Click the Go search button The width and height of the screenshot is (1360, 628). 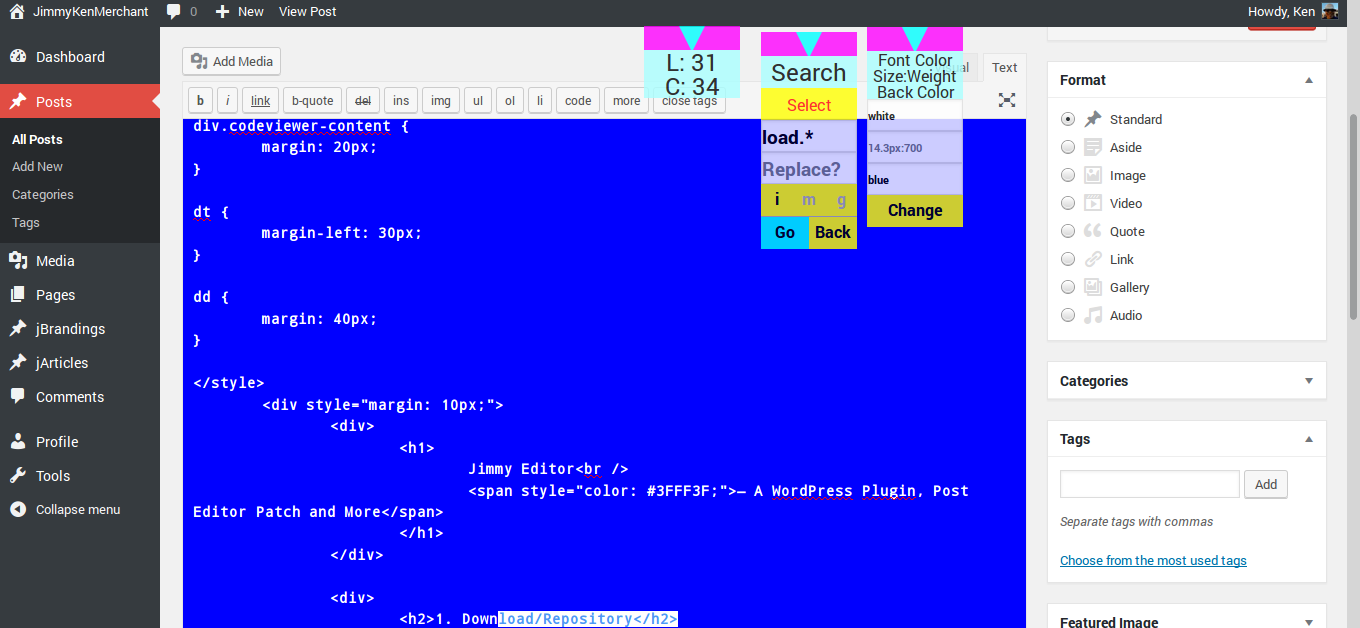click(785, 233)
